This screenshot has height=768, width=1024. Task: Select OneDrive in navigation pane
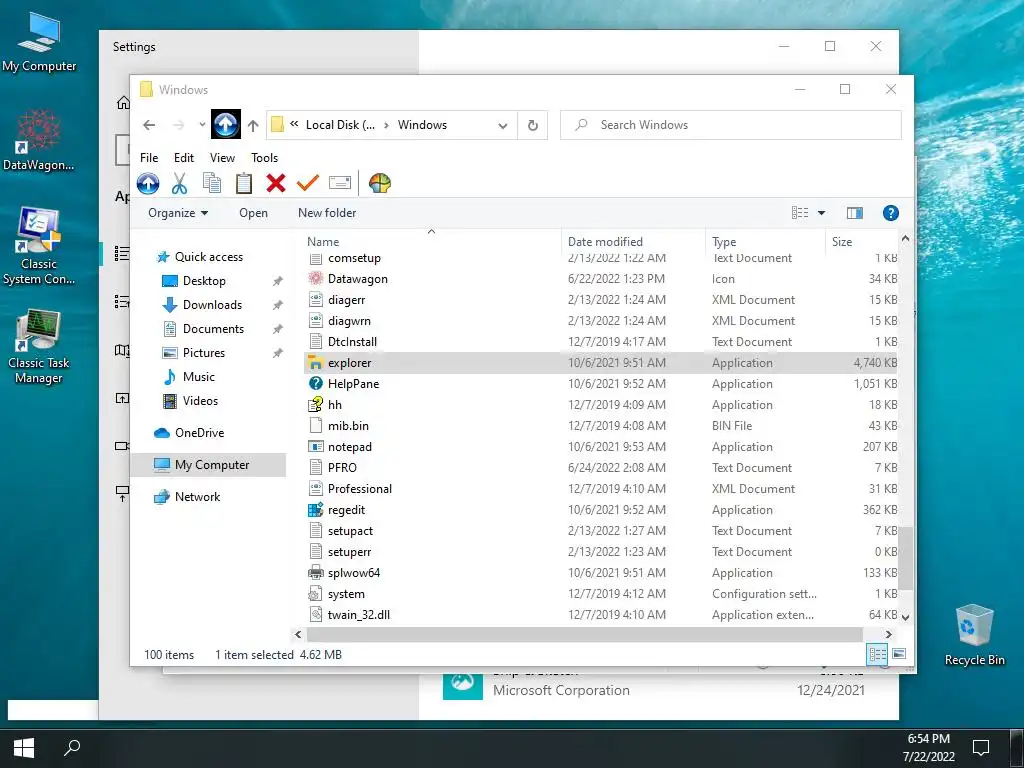tap(199, 433)
